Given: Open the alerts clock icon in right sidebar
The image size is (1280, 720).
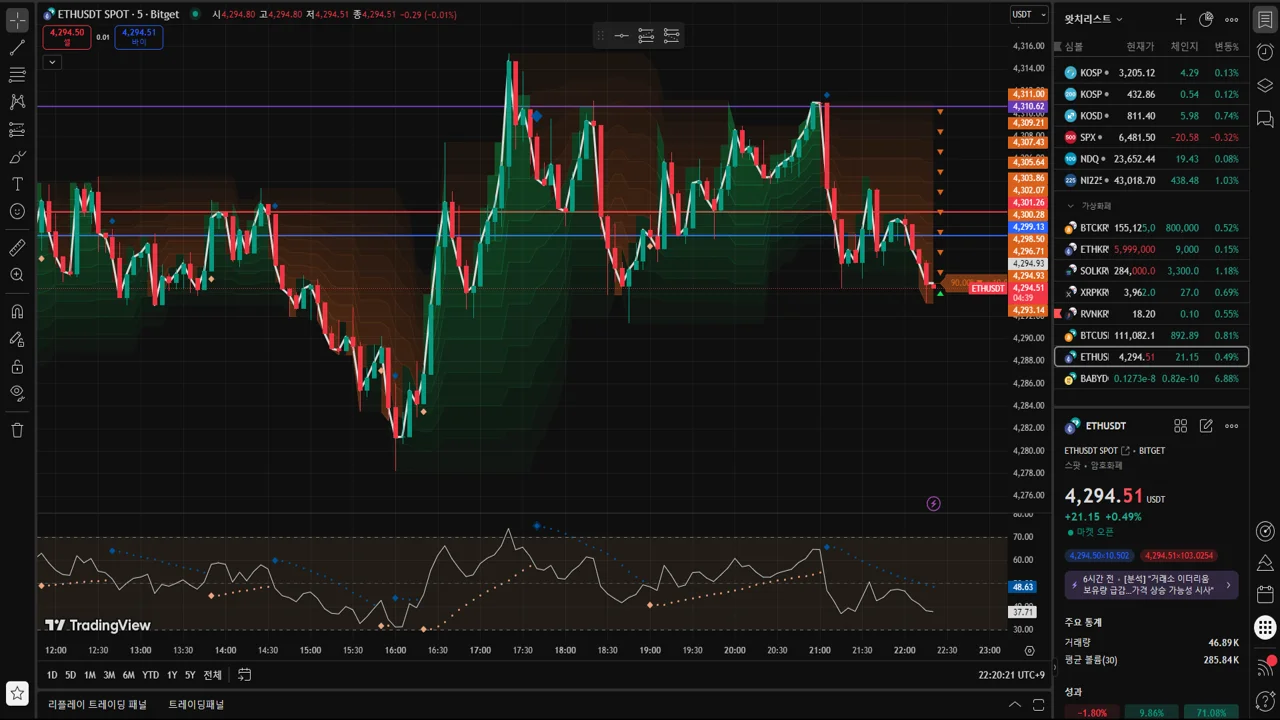Looking at the screenshot, I should (1265, 52).
